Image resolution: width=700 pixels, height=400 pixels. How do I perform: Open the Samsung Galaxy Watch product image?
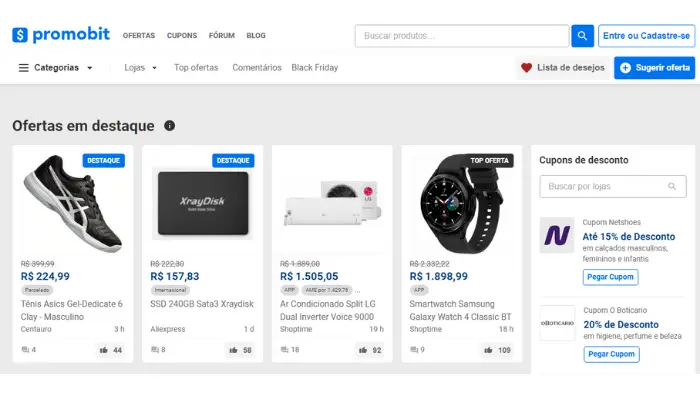461,202
